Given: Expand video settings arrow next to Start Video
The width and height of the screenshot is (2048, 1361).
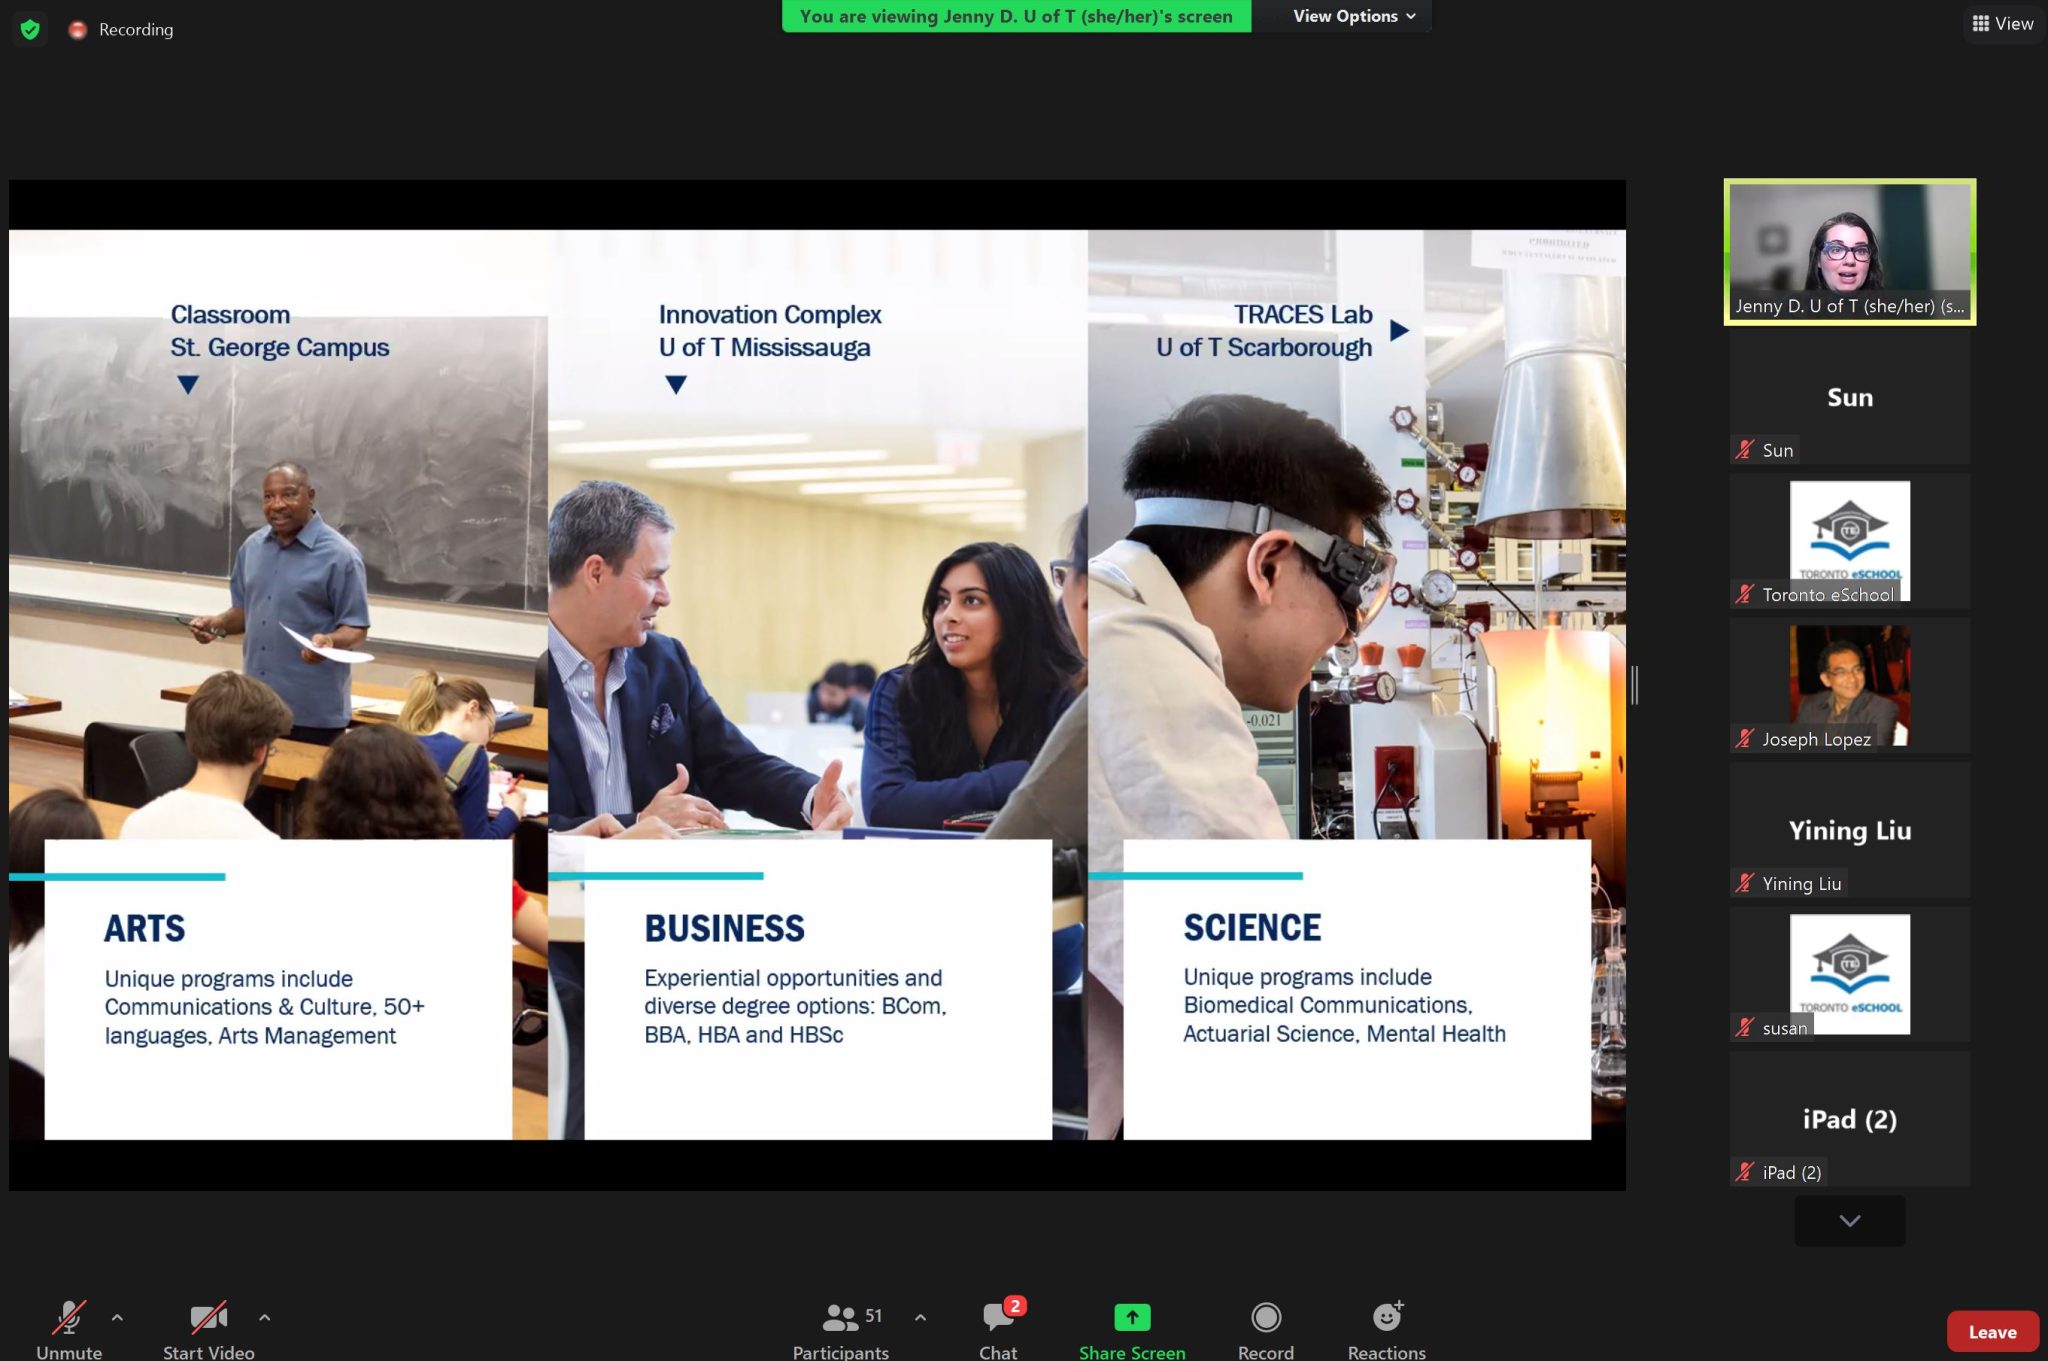Looking at the screenshot, I should pos(264,1318).
